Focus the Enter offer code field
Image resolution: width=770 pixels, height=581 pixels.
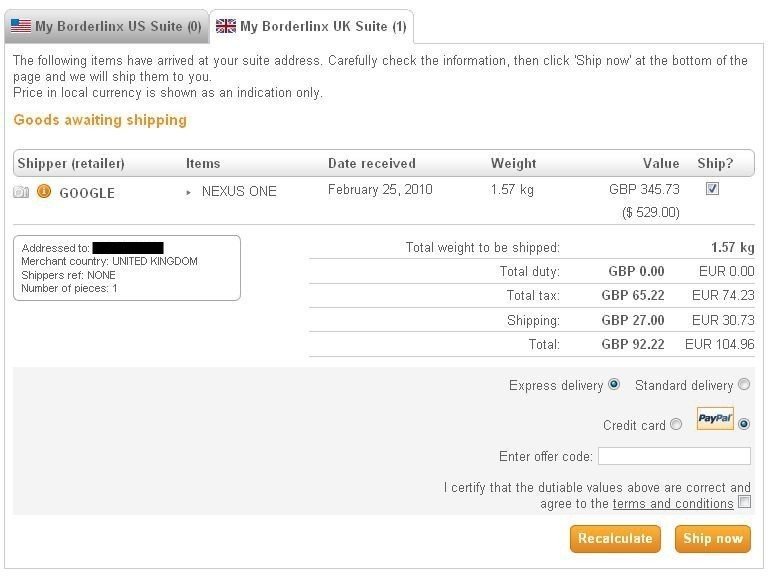click(674, 456)
